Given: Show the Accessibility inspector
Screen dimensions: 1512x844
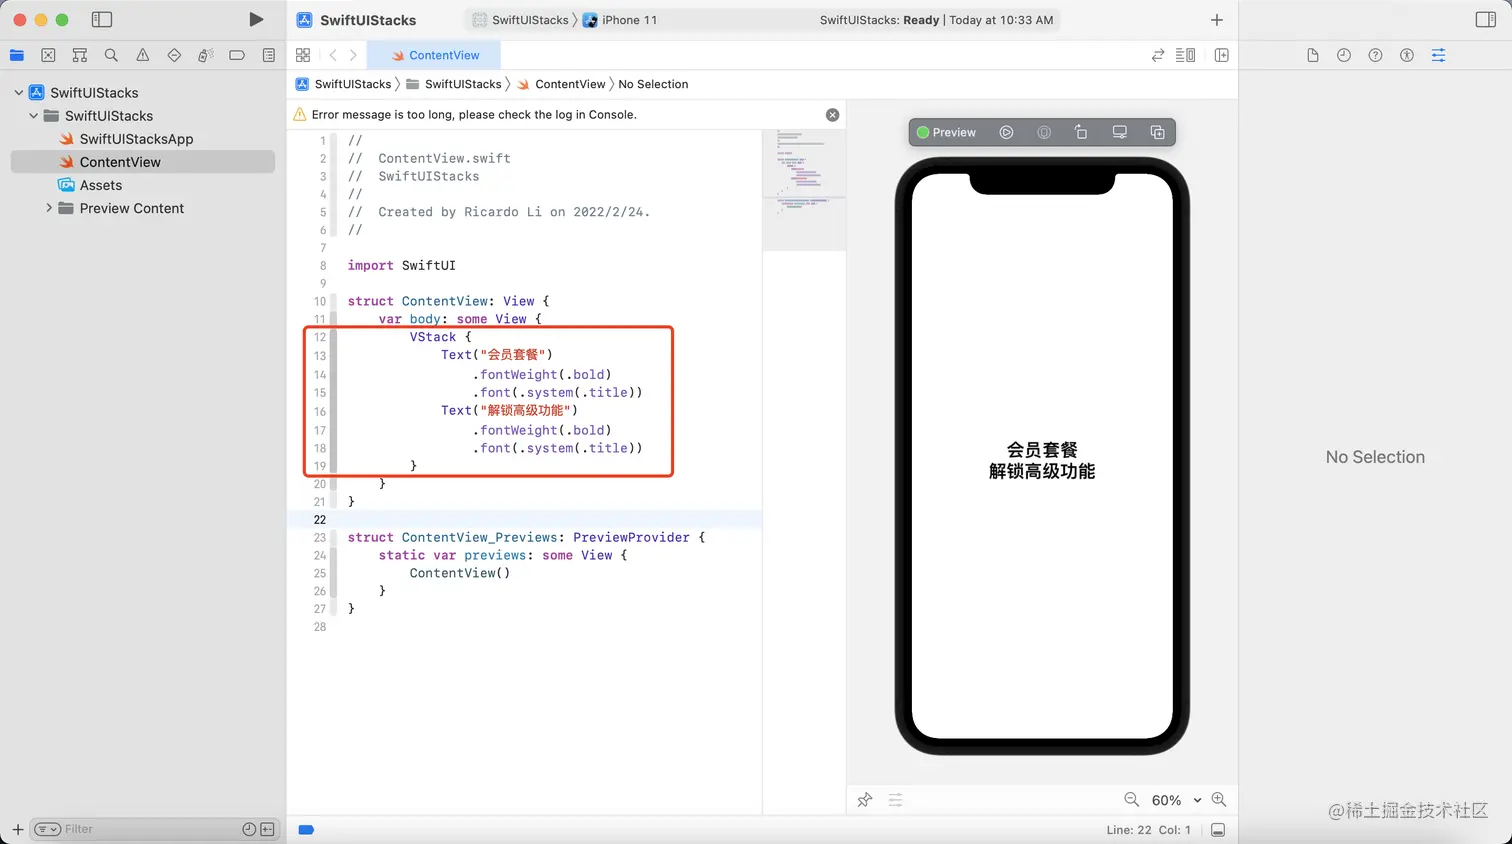Looking at the screenshot, I should (1407, 55).
